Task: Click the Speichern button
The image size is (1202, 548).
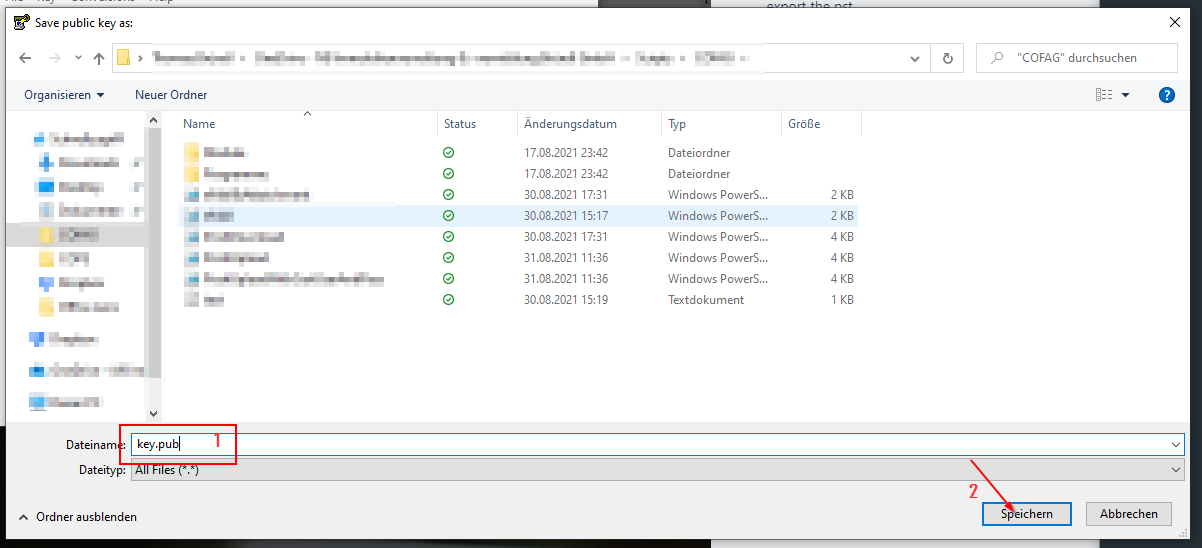Action: tap(1026, 513)
